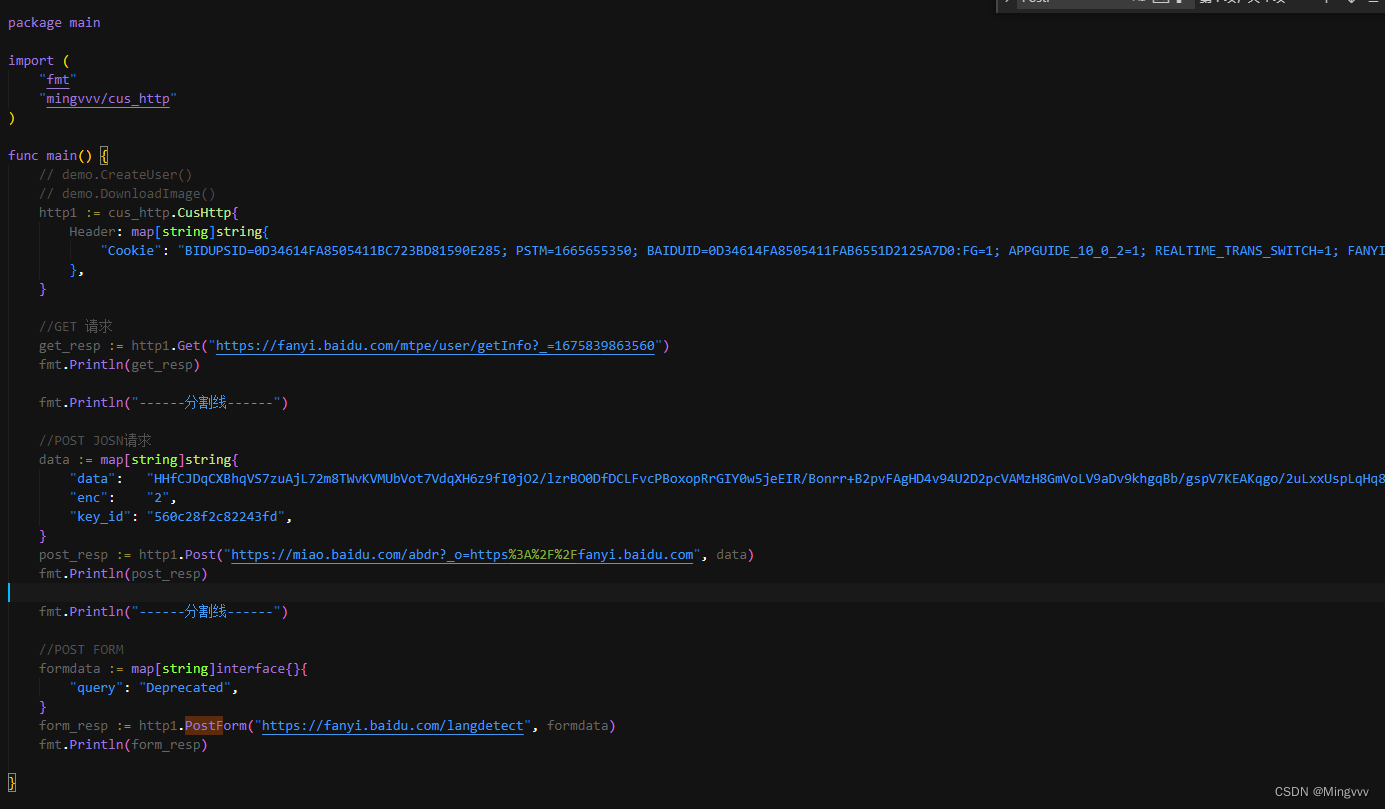Click the //POST JOSN请求 comment
The width and height of the screenshot is (1385, 809).
pos(96,441)
